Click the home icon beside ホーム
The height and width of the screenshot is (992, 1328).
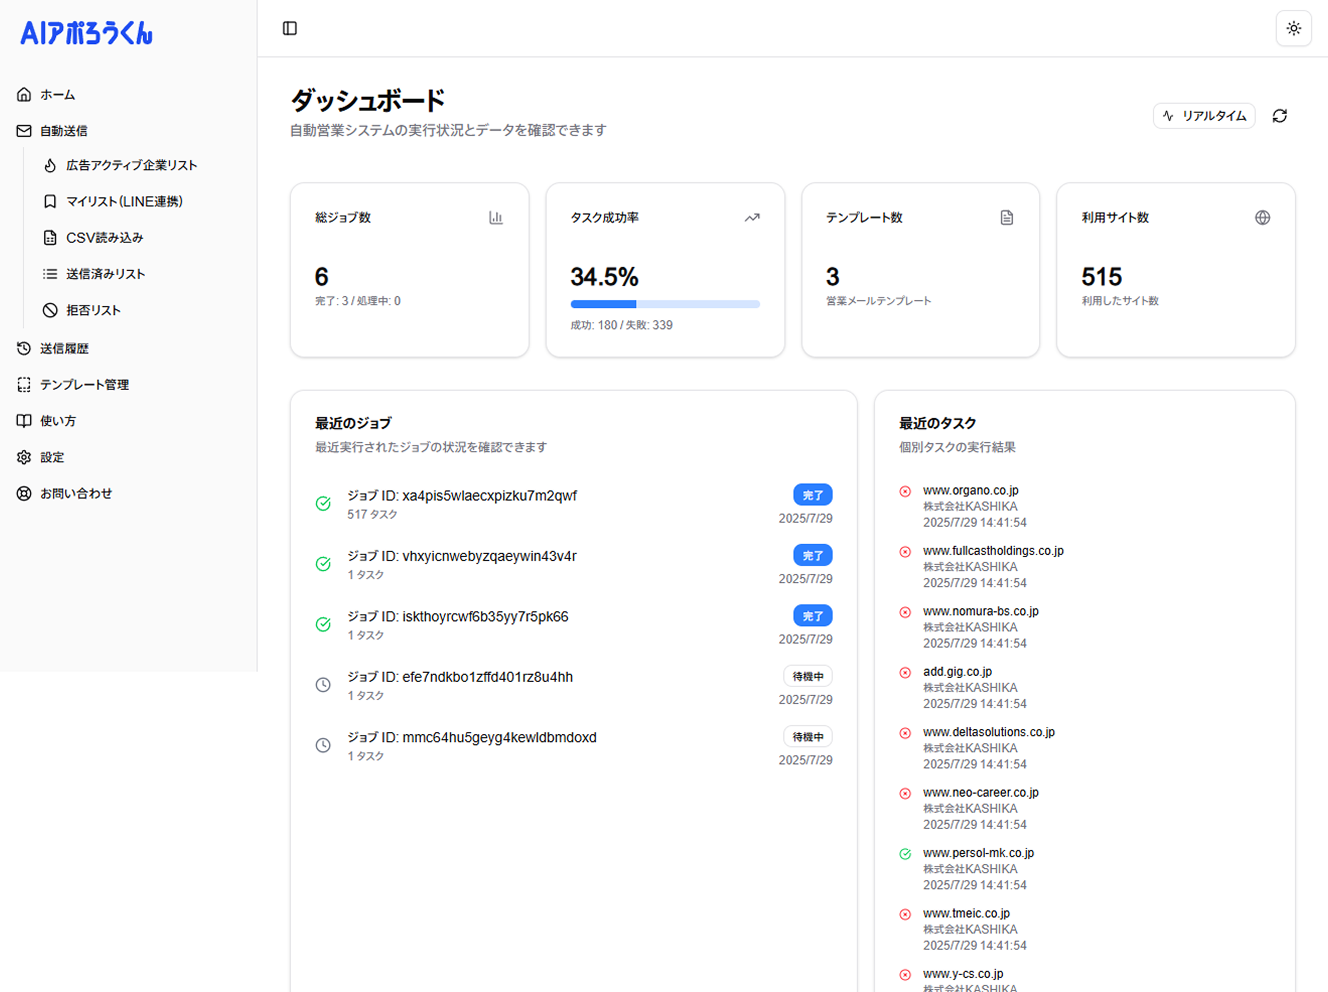(24, 93)
